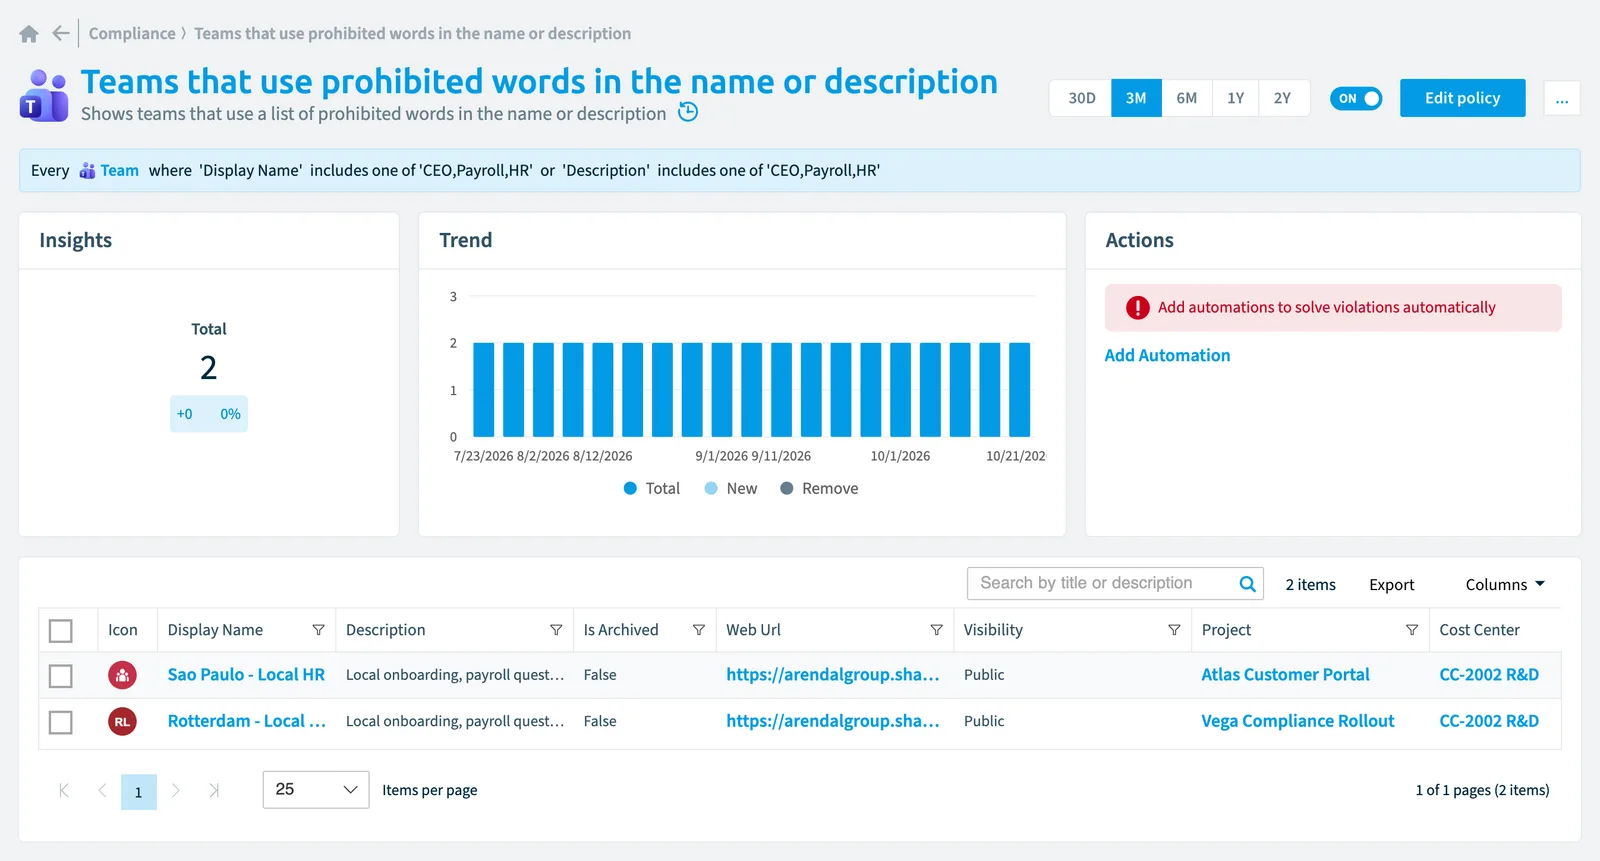Open Is Archived column filter
The image size is (1600, 861).
tap(699, 630)
